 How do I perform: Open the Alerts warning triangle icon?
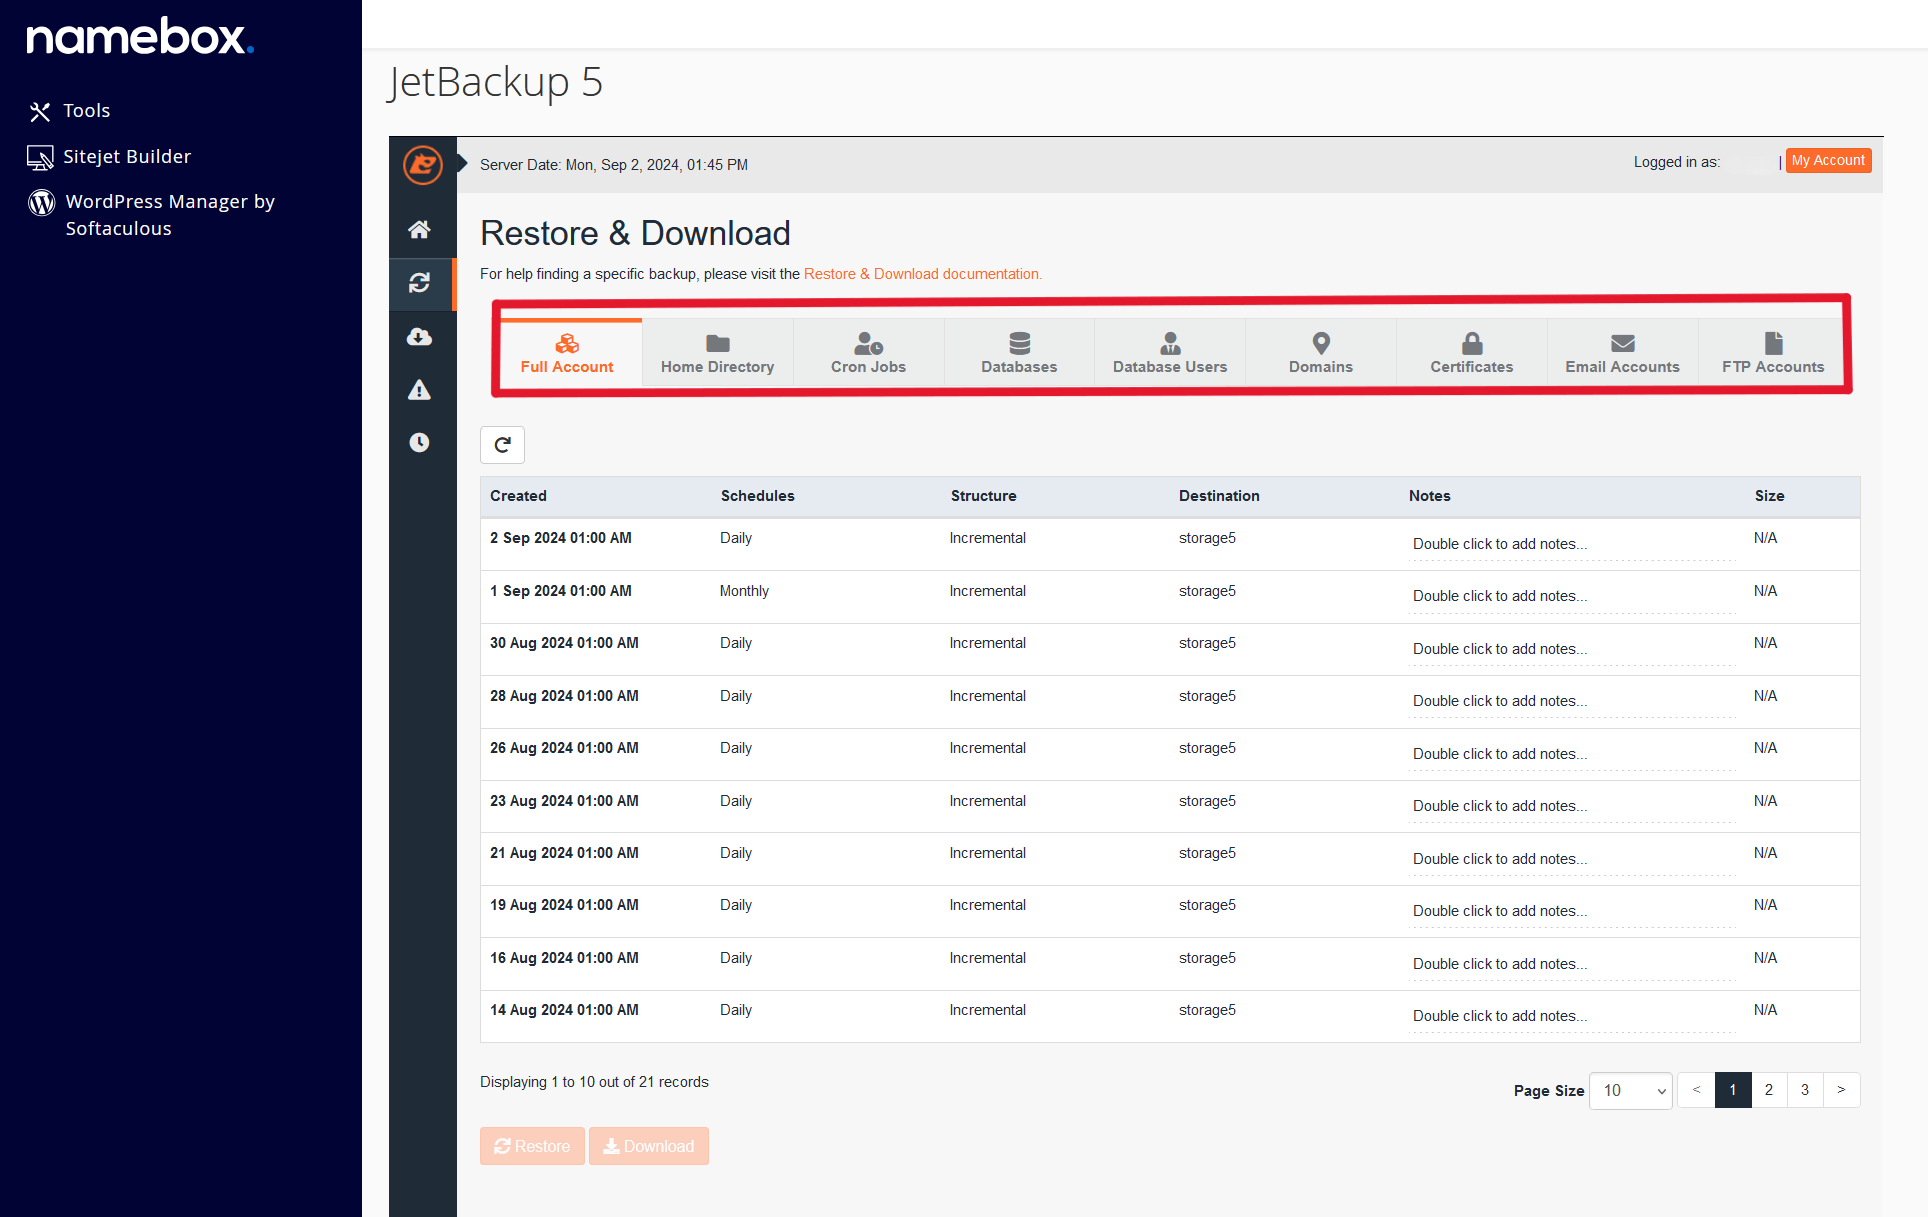pos(419,390)
